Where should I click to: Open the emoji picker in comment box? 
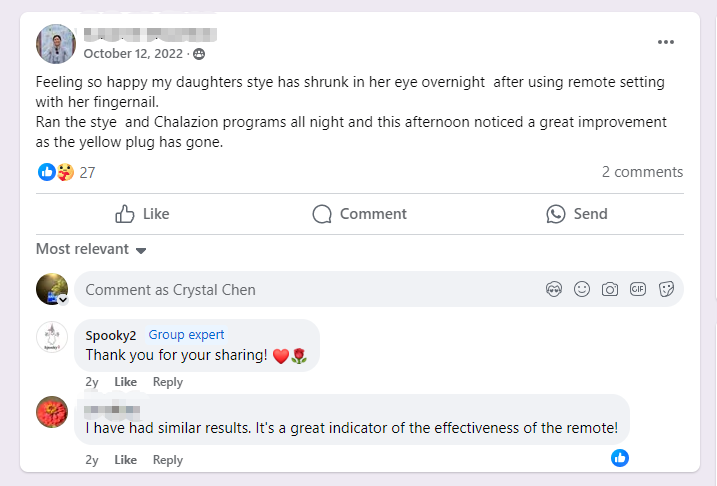point(582,289)
